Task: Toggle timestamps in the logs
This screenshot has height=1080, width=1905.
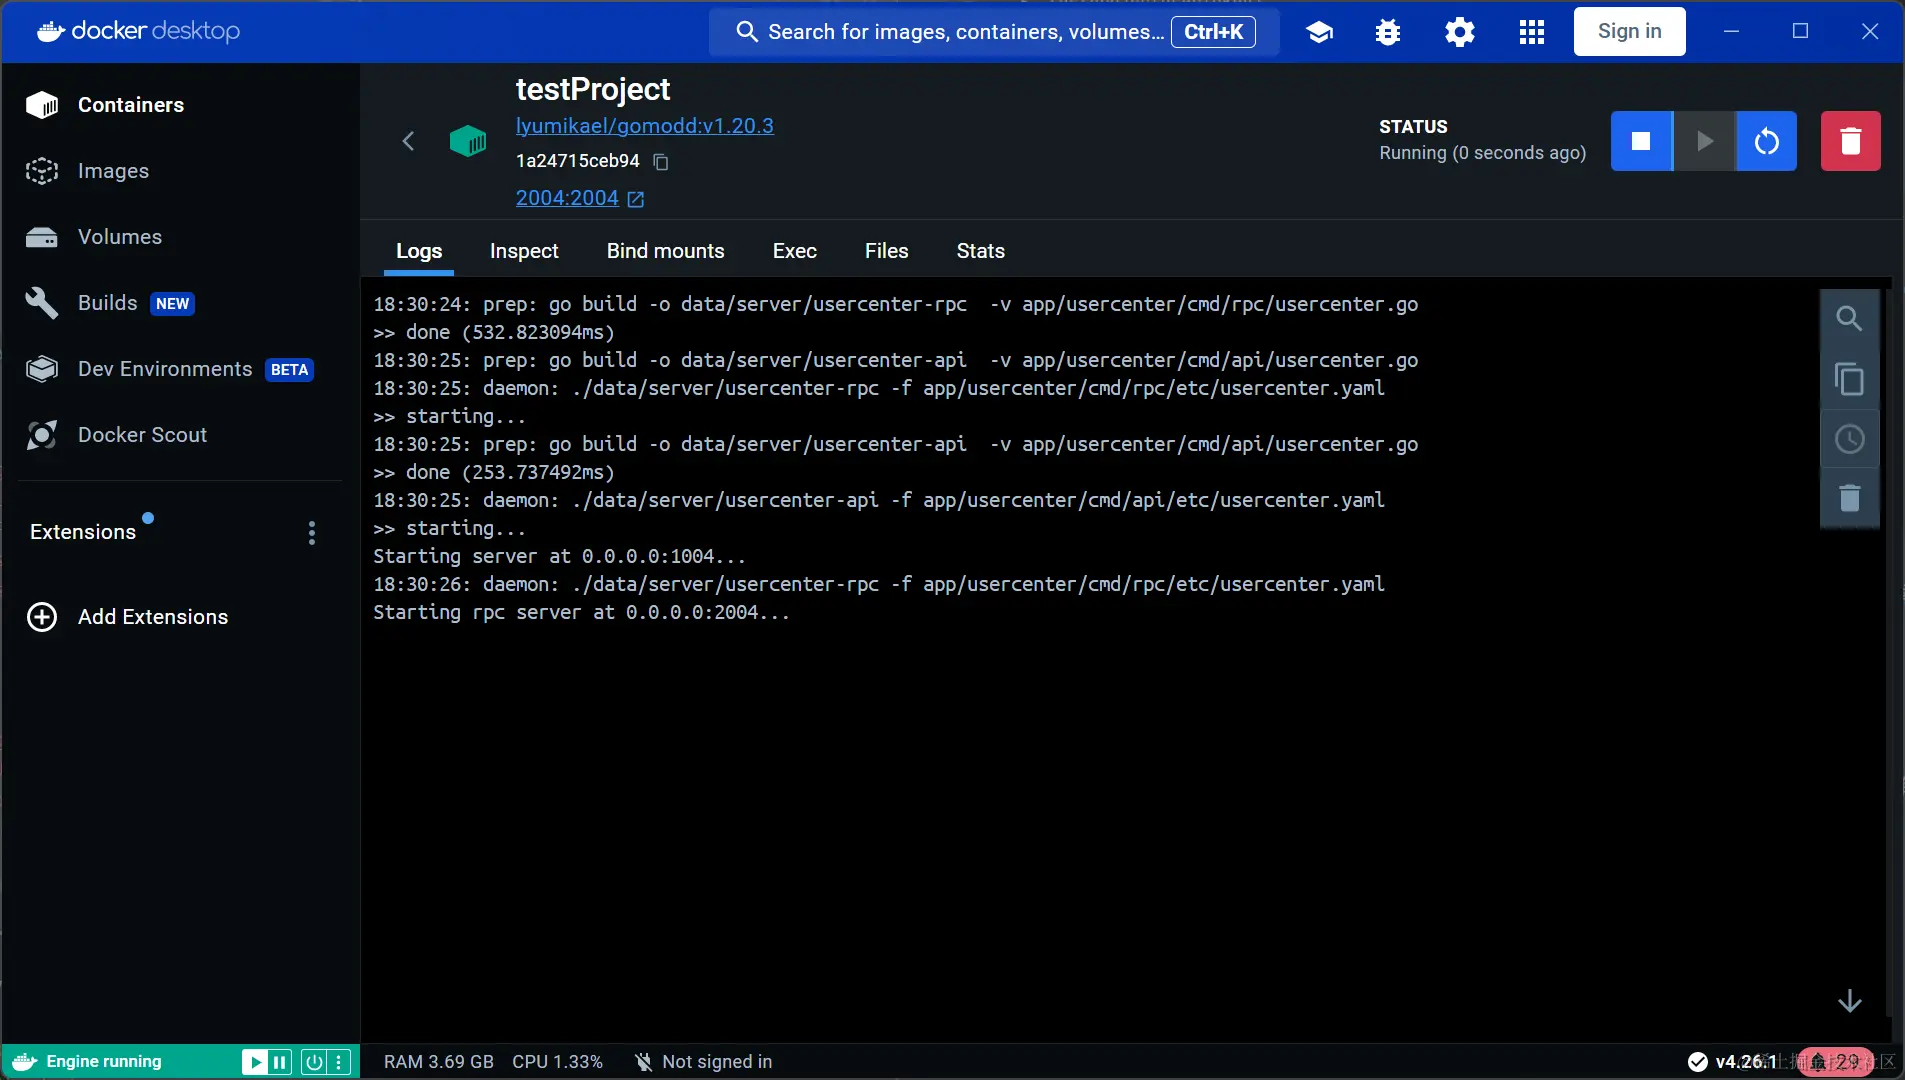Action: [x=1850, y=439]
